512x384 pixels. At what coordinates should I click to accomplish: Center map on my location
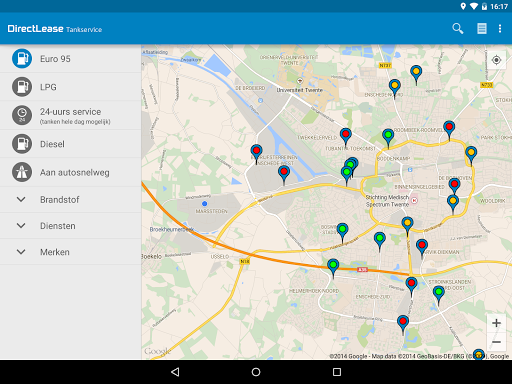(496, 60)
